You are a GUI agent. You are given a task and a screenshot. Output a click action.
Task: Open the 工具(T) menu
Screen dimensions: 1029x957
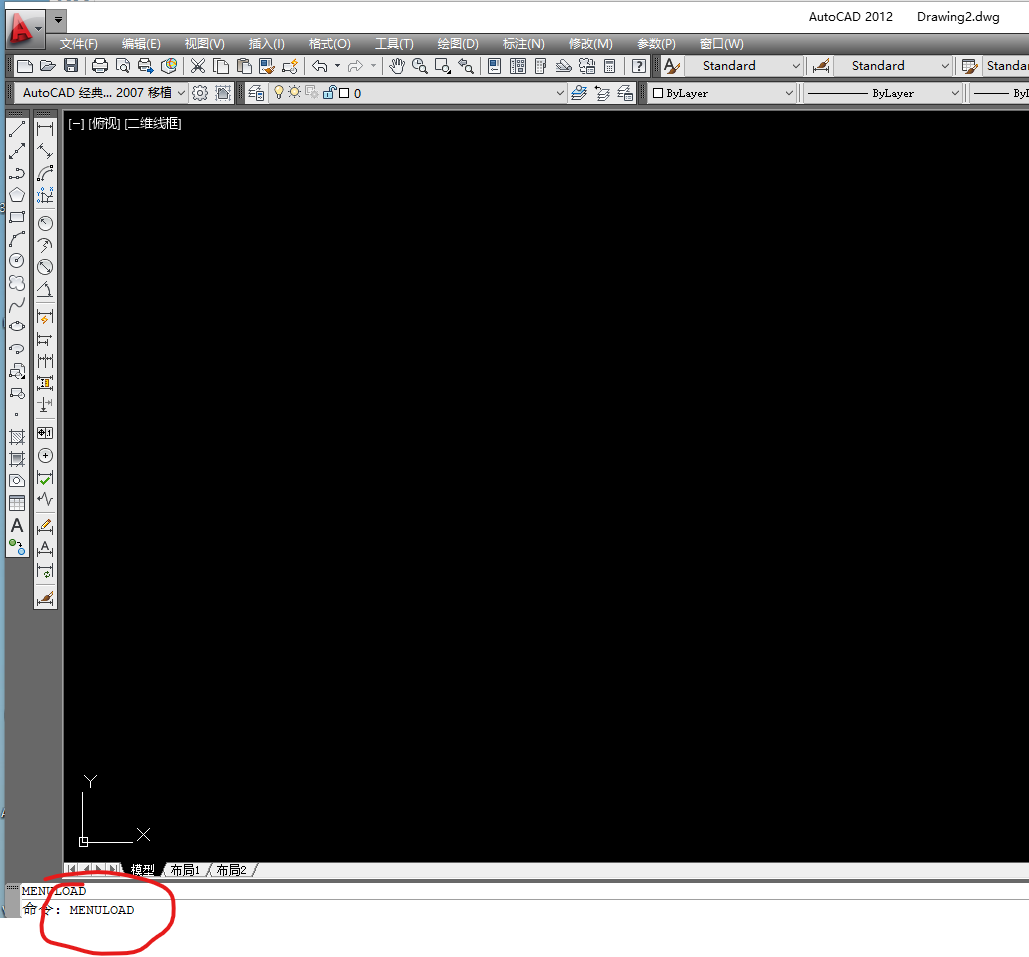(394, 44)
